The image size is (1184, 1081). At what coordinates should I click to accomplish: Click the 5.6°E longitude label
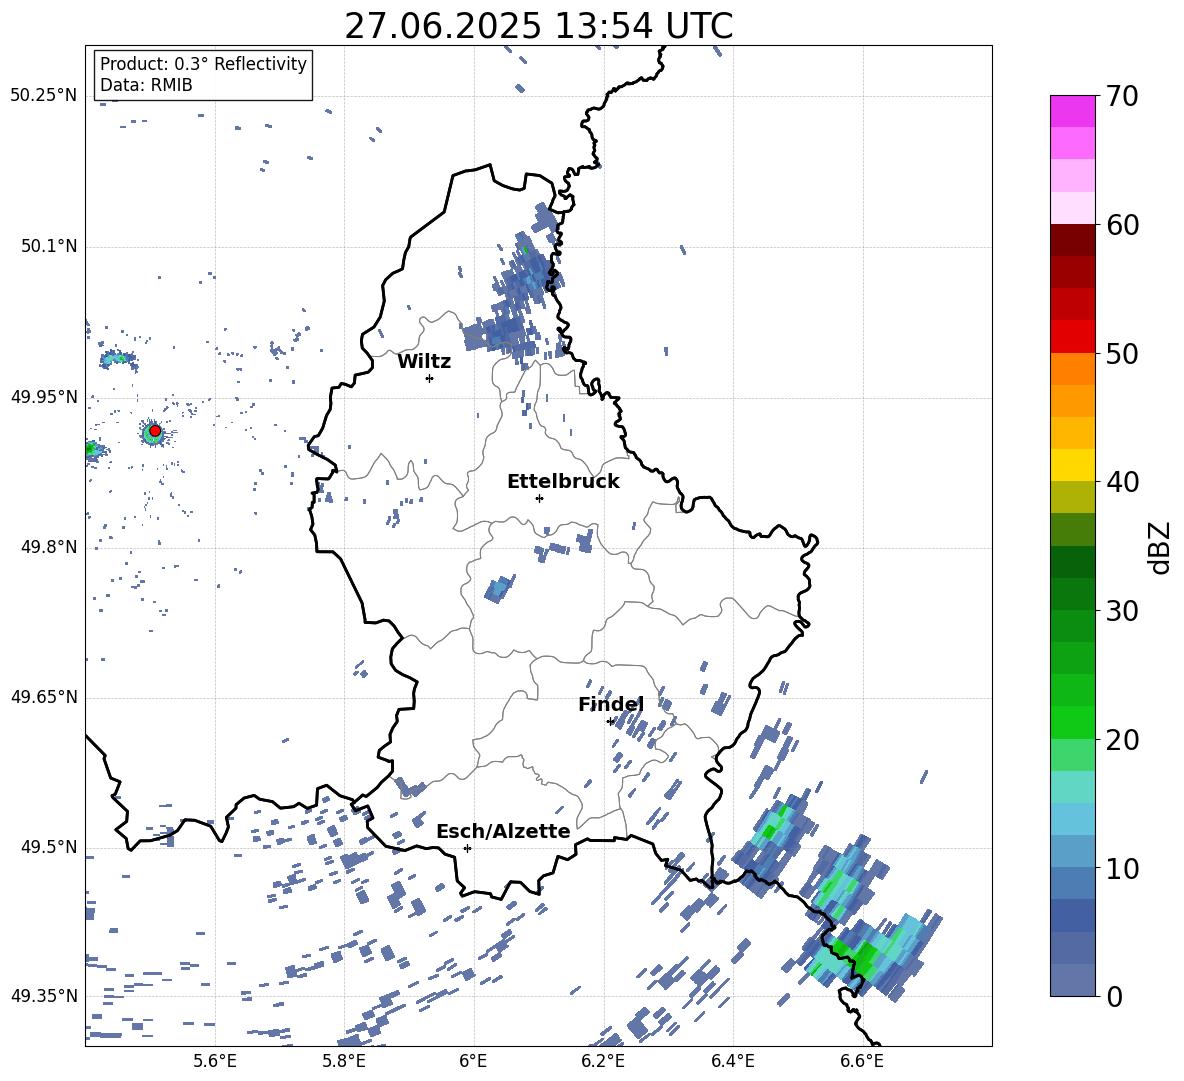[x=214, y=1061]
